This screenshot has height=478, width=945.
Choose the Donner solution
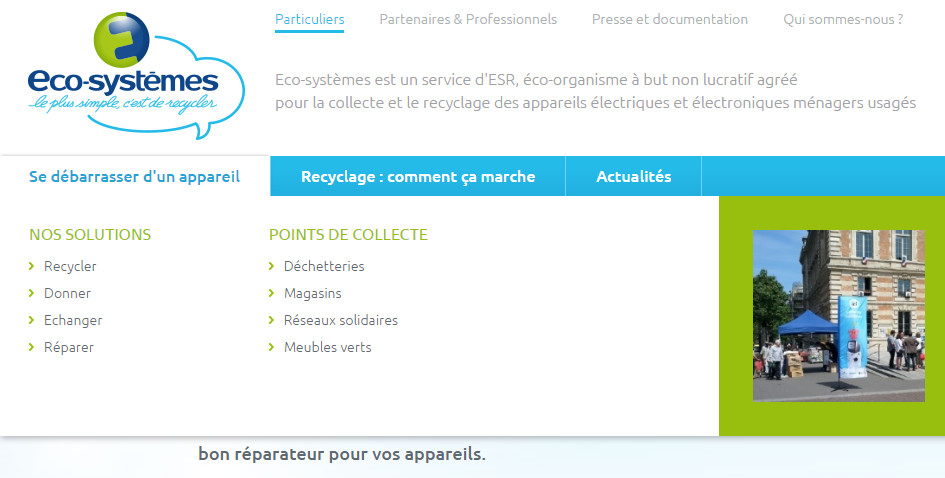pyautogui.click(x=67, y=294)
